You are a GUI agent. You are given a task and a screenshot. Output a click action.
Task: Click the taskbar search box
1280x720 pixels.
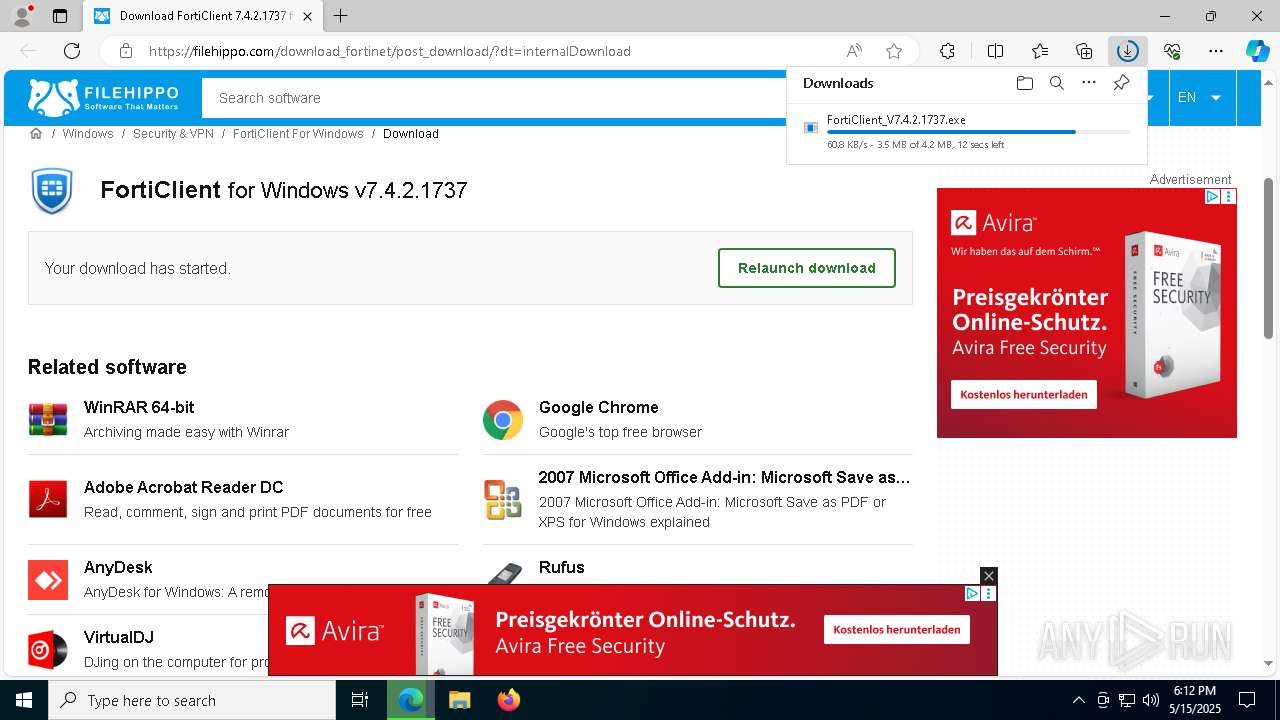click(x=192, y=700)
